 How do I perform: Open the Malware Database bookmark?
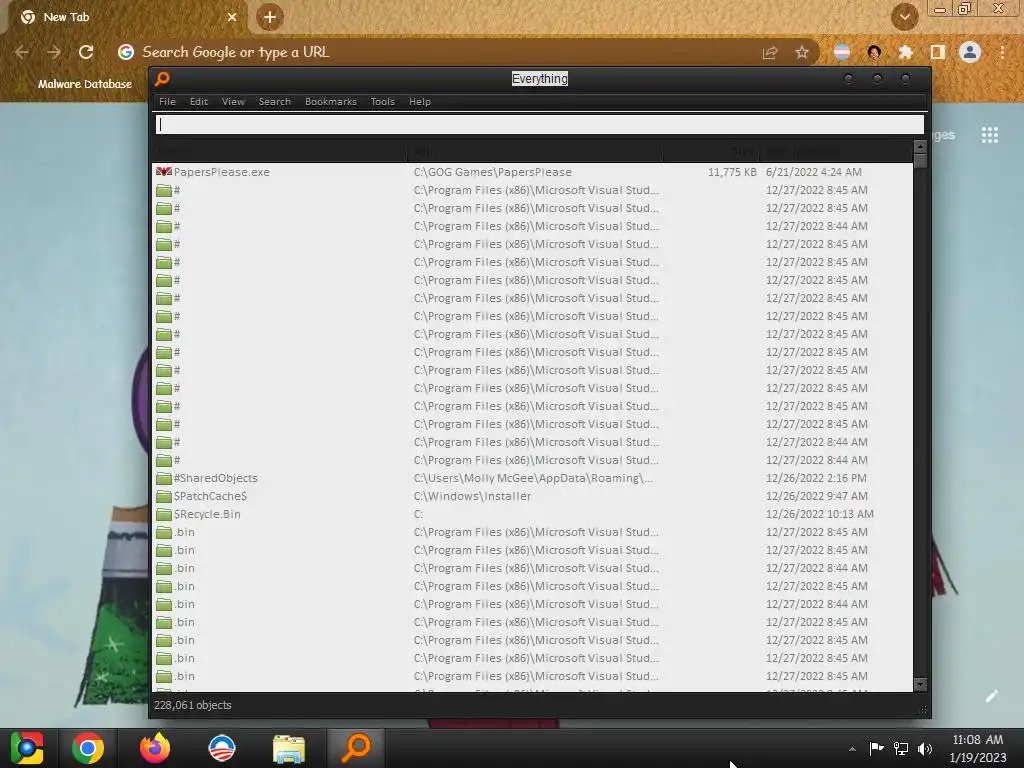(75, 84)
